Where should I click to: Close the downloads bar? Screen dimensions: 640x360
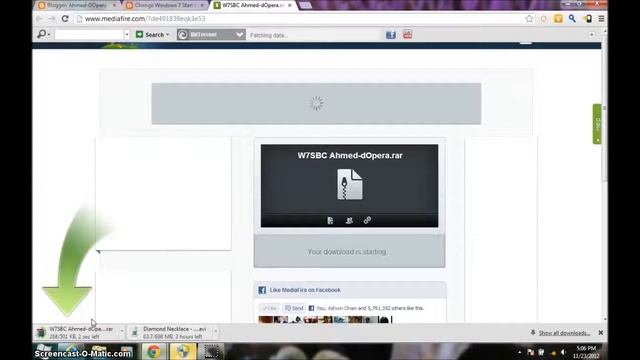(x=601, y=333)
